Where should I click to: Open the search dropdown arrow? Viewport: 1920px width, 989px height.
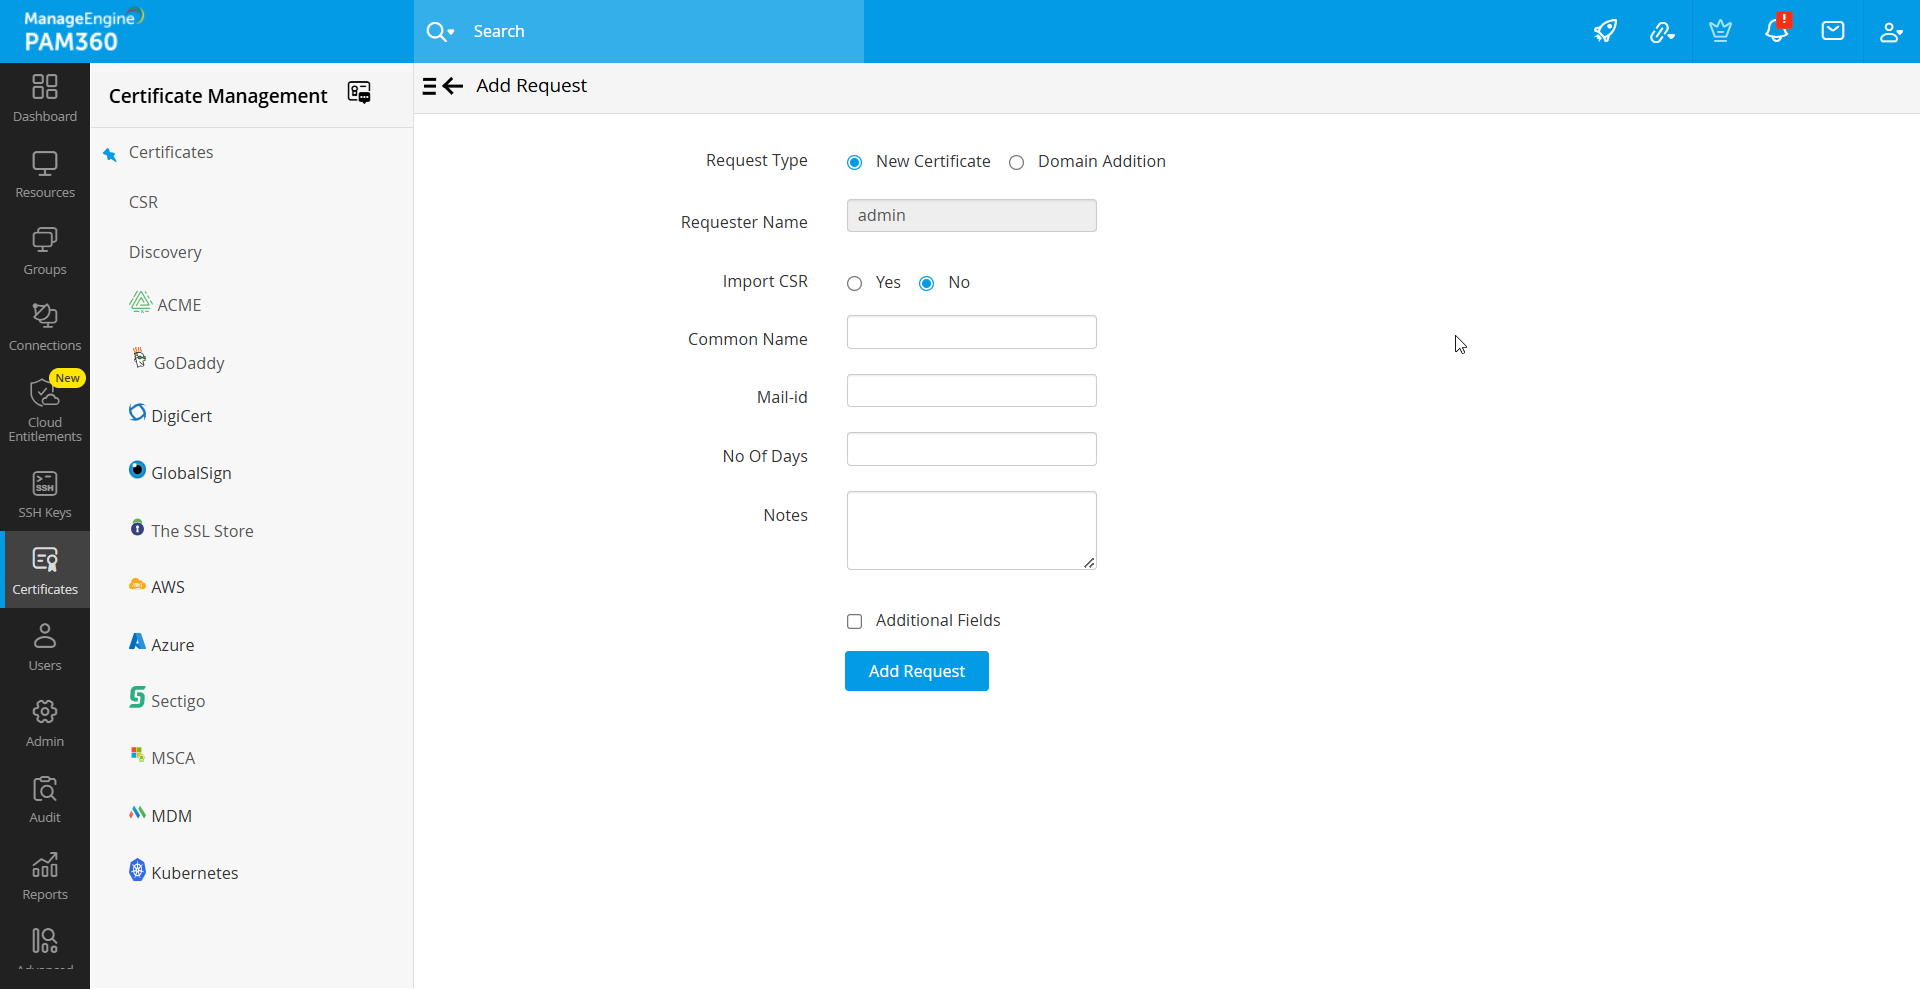(451, 32)
